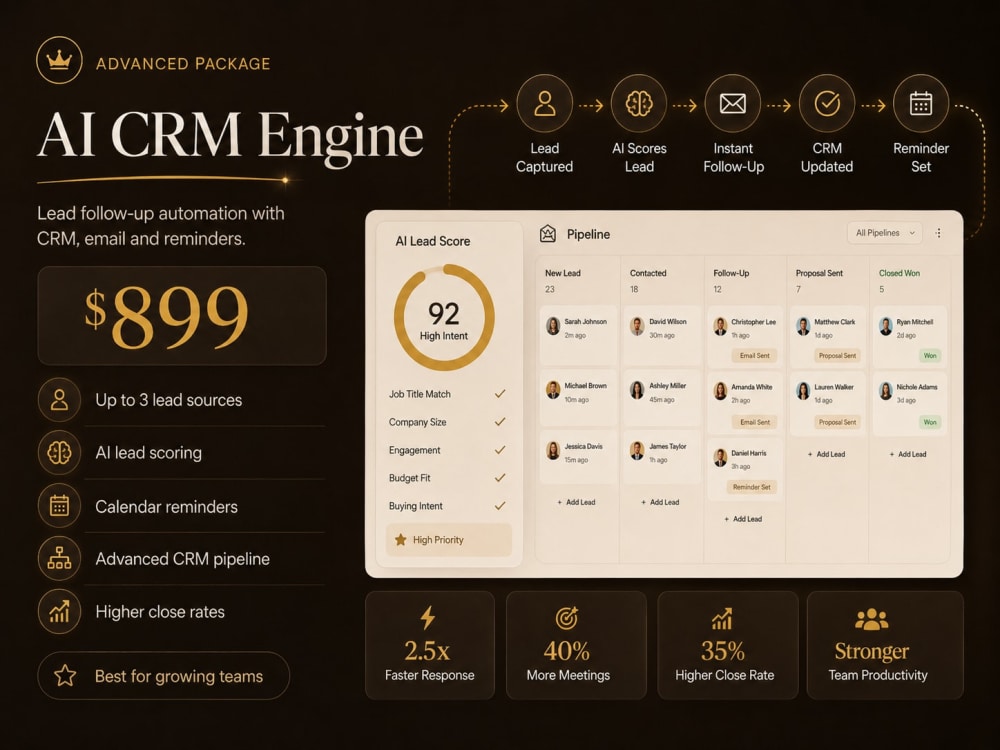Toggle the Company Size checkmark
This screenshot has height=750, width=1000.
click(x=500, y=422)
